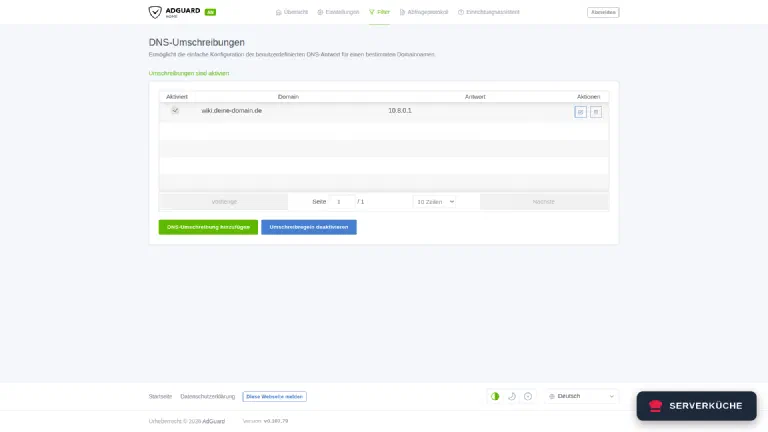This screenshot has width=768, height=432.
Task: Click the DNS-Umschreibungen page heading
Action: [196, 43]
